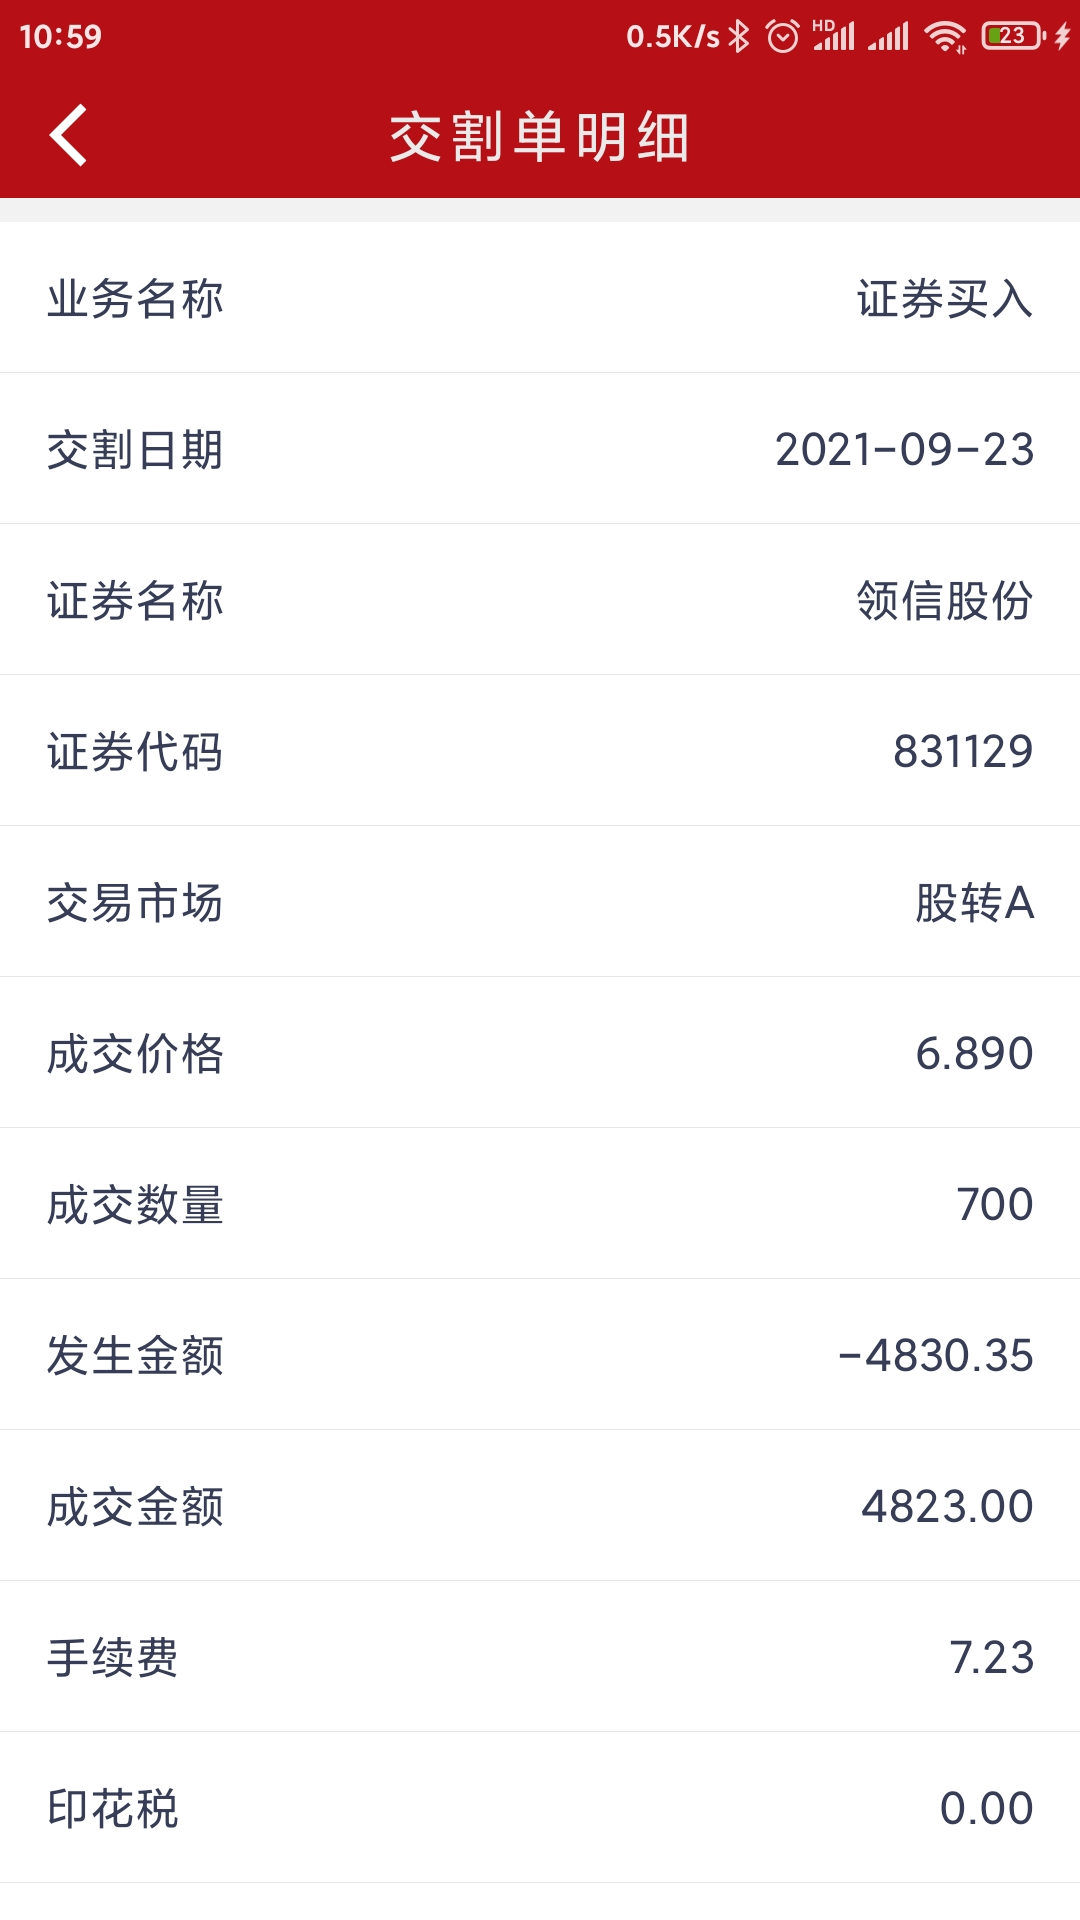Tap the HD signal strength icon
Viewport: 1080px width, 1920px height.
pyautogui.click(x=833, y=36)
